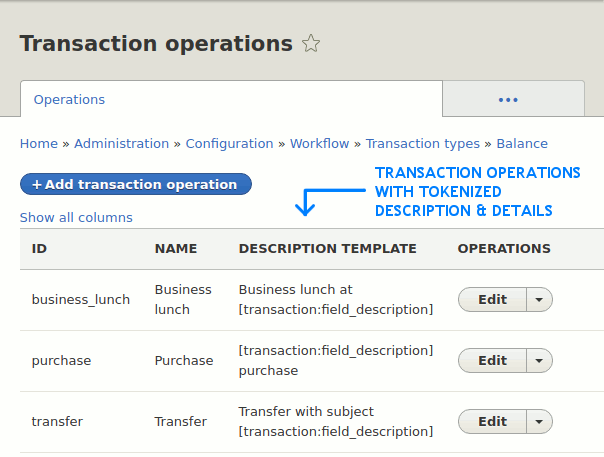Open Transaction types breadcrumb link
The height and width of the screenshot is (457, 604).
pyautogui.click(x=423, y=143)
